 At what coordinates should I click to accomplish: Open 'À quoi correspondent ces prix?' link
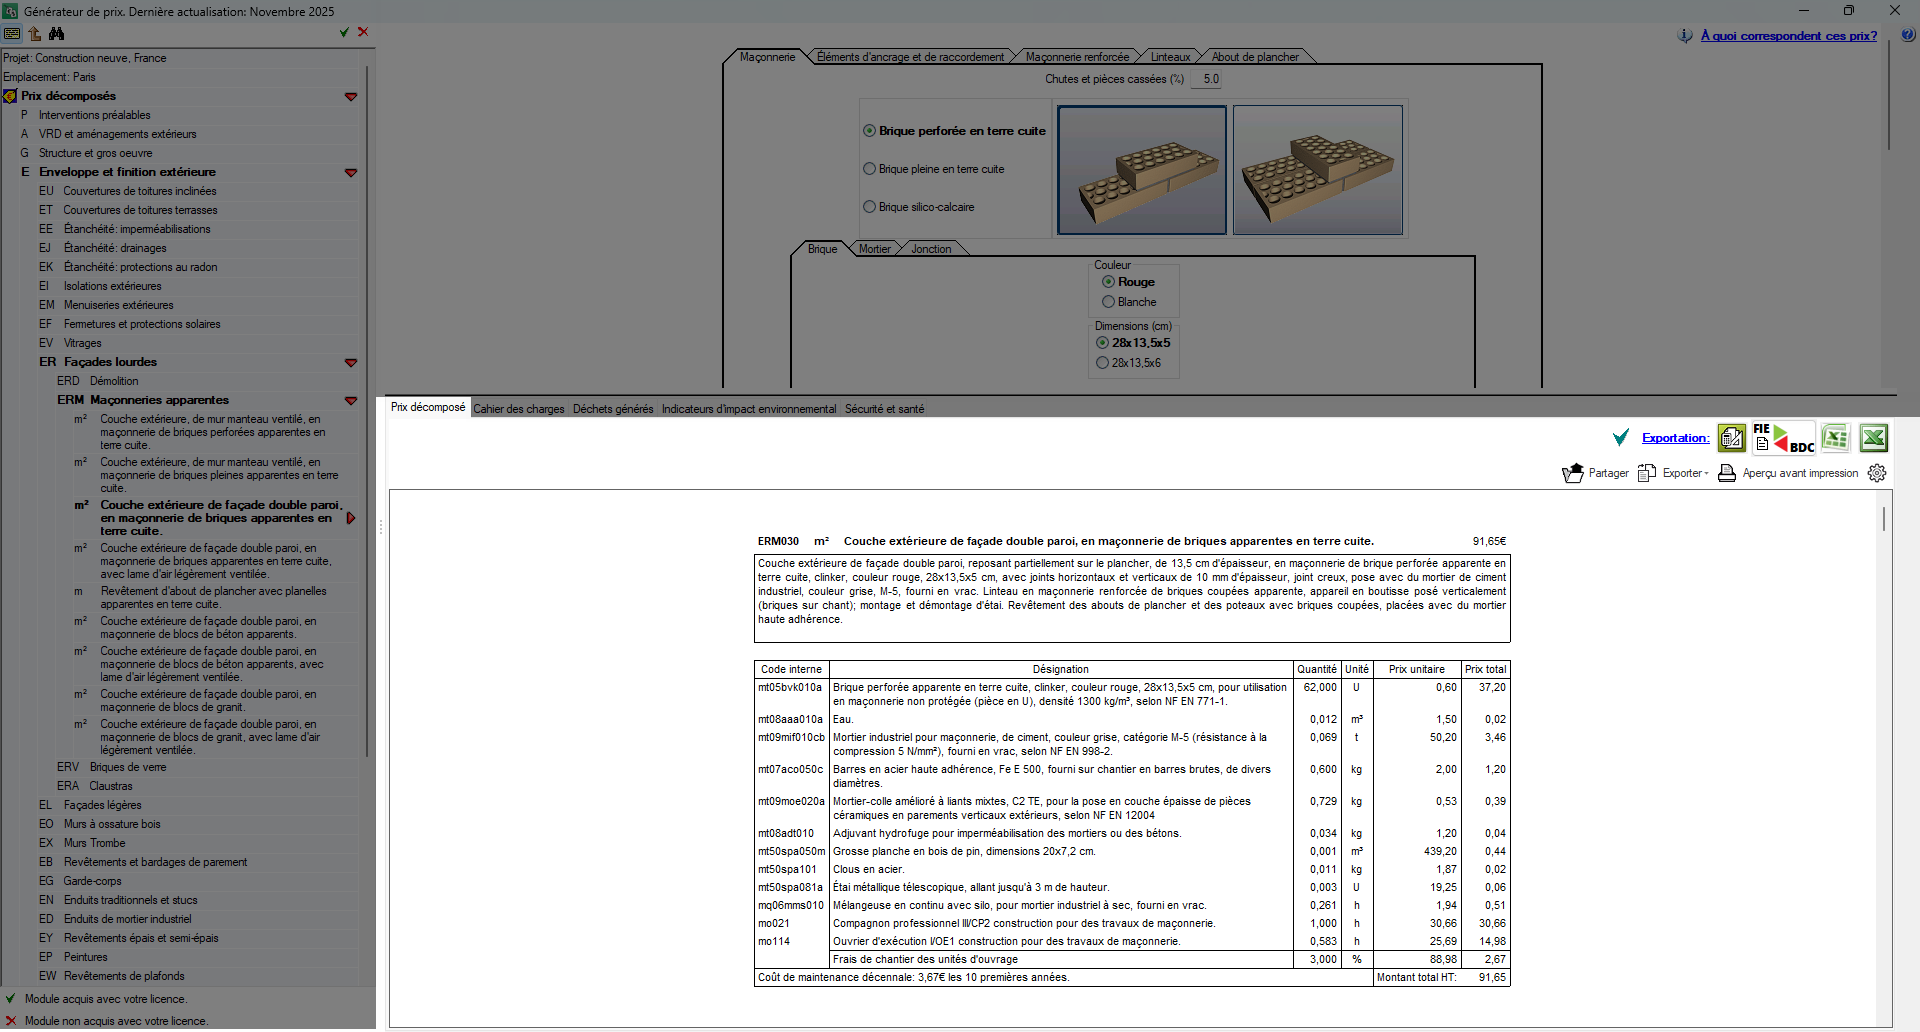tap(1789, 36)
